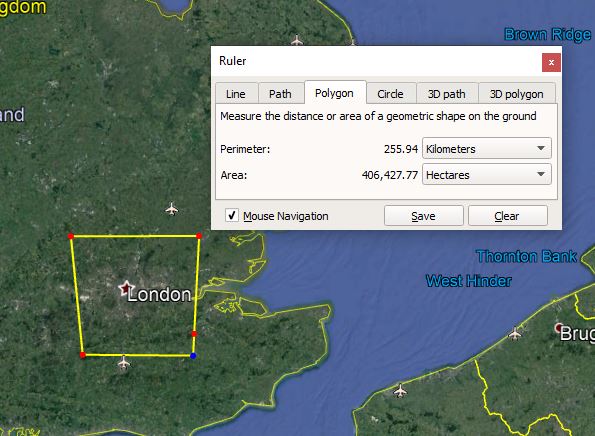The width and height of the screenshot is (595, 436).
Task: Switch to the Path tab
Action: point(281,93)
